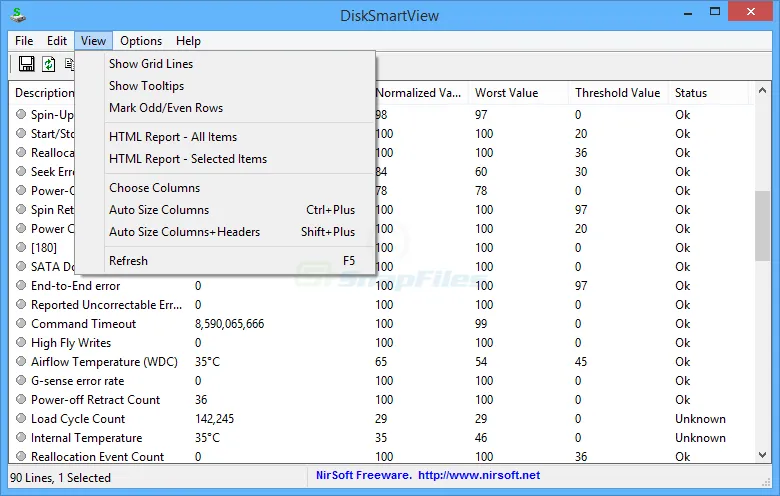Click the status icon of the Spin-Up row
Screen dimensions: 780x496
coord(21,114)
